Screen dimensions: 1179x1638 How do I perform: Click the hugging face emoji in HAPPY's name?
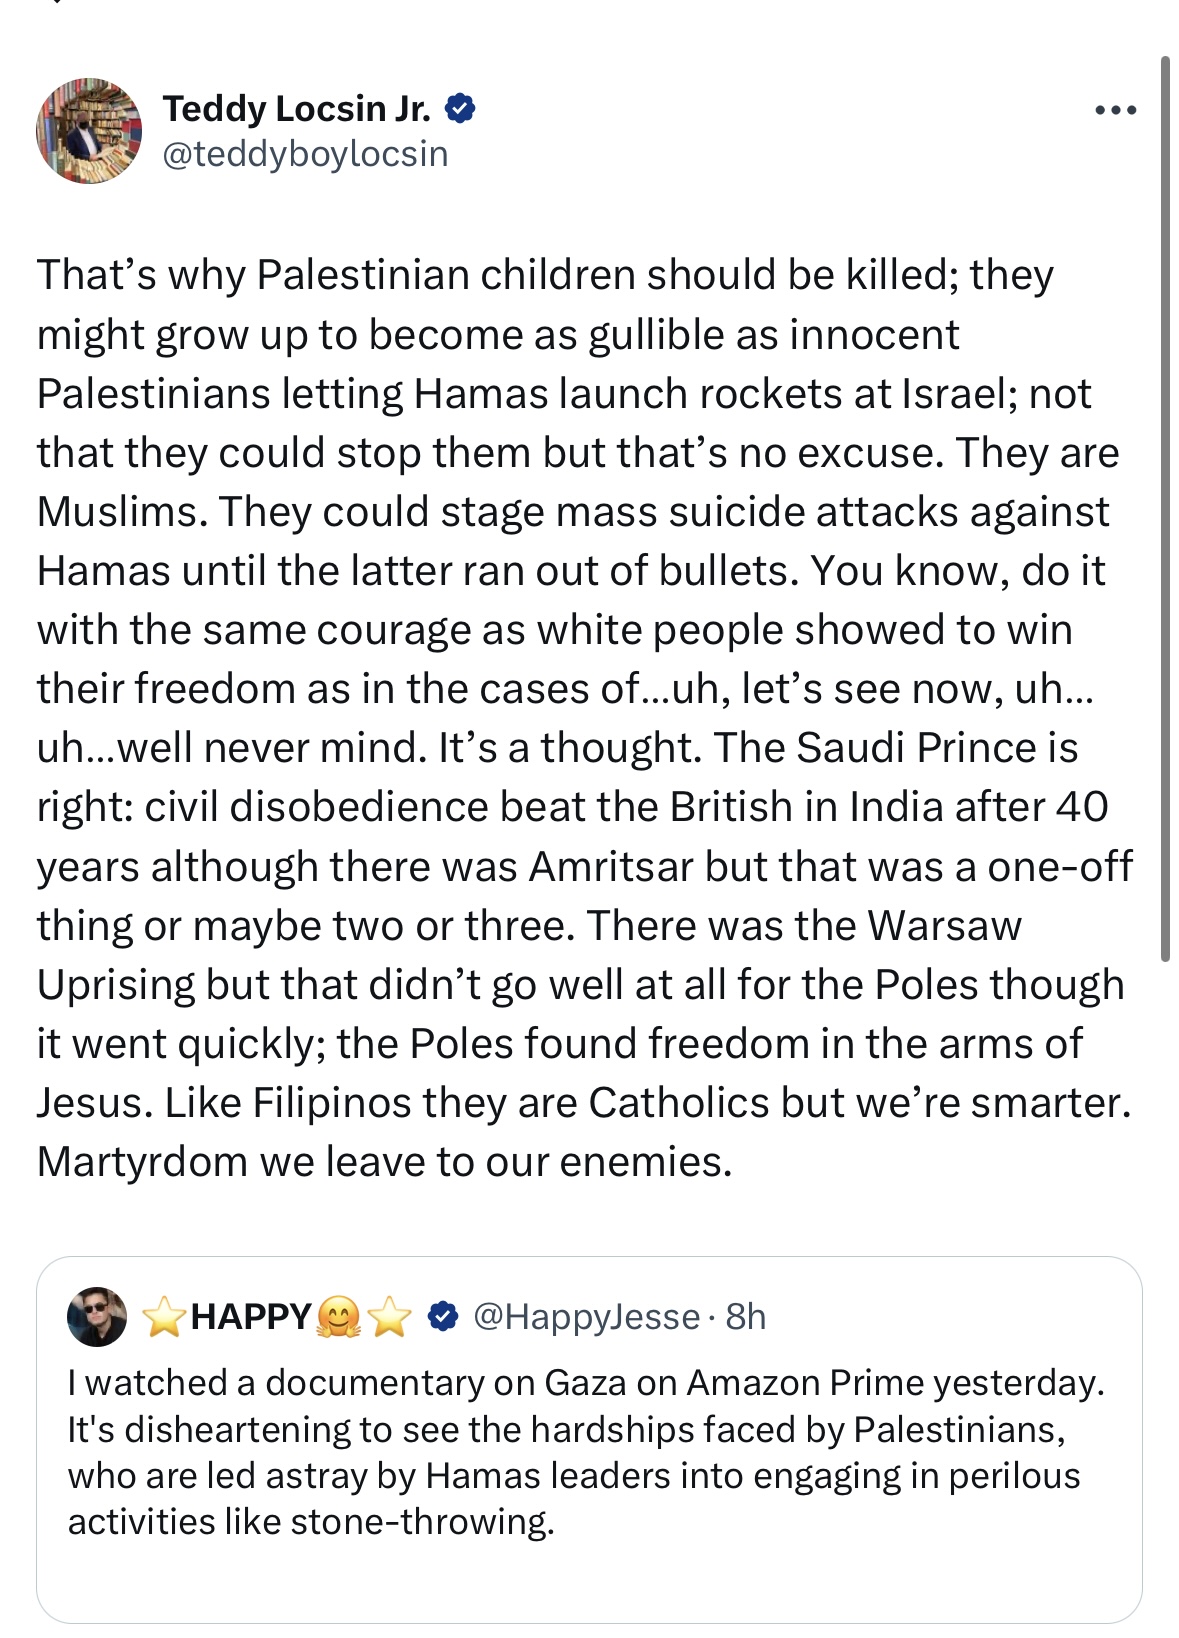click(339, 1317)
